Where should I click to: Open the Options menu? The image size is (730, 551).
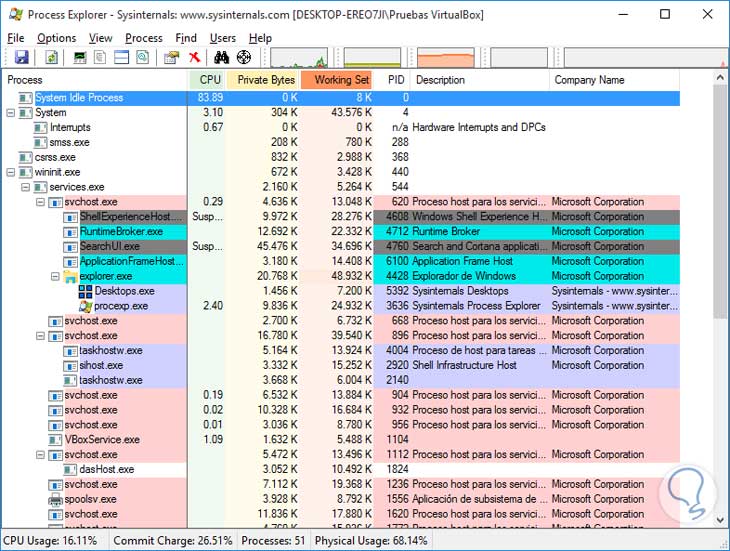[56, 38]
